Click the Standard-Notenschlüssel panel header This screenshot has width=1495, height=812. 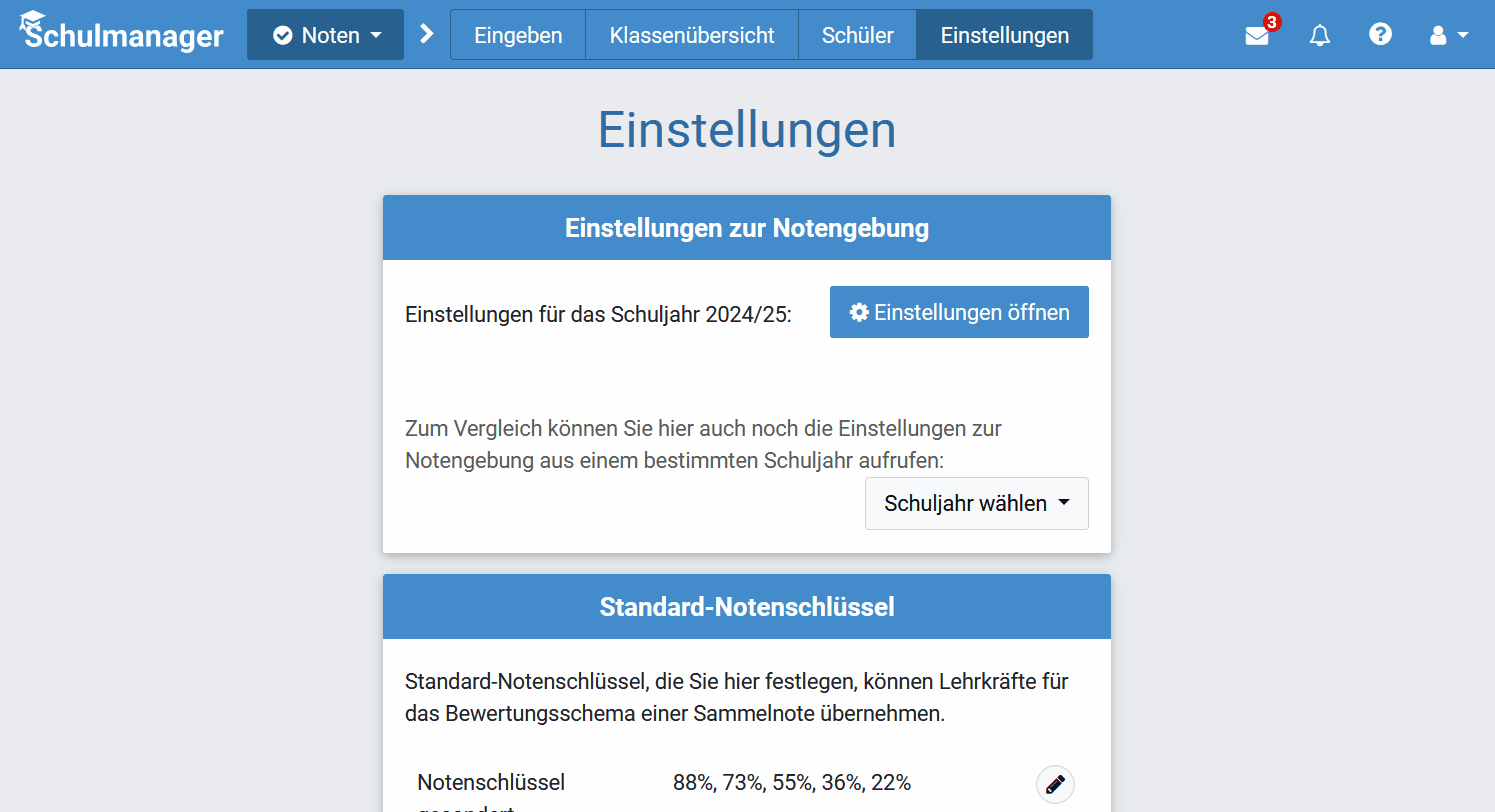point(747,607)
